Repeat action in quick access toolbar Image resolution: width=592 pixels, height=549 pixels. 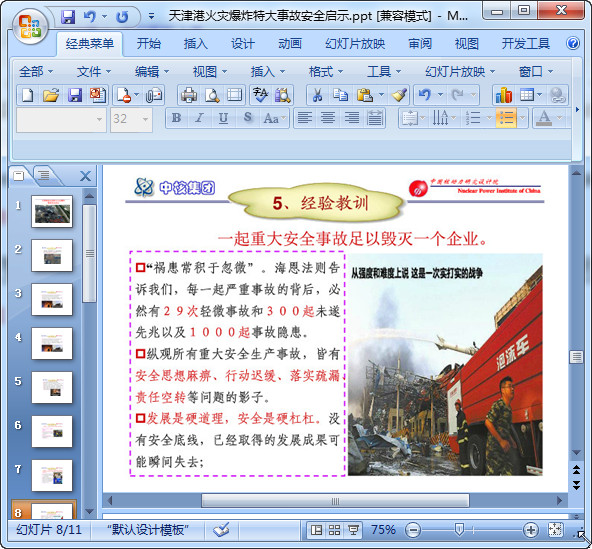pyautogui.click(x=122, y=17)
